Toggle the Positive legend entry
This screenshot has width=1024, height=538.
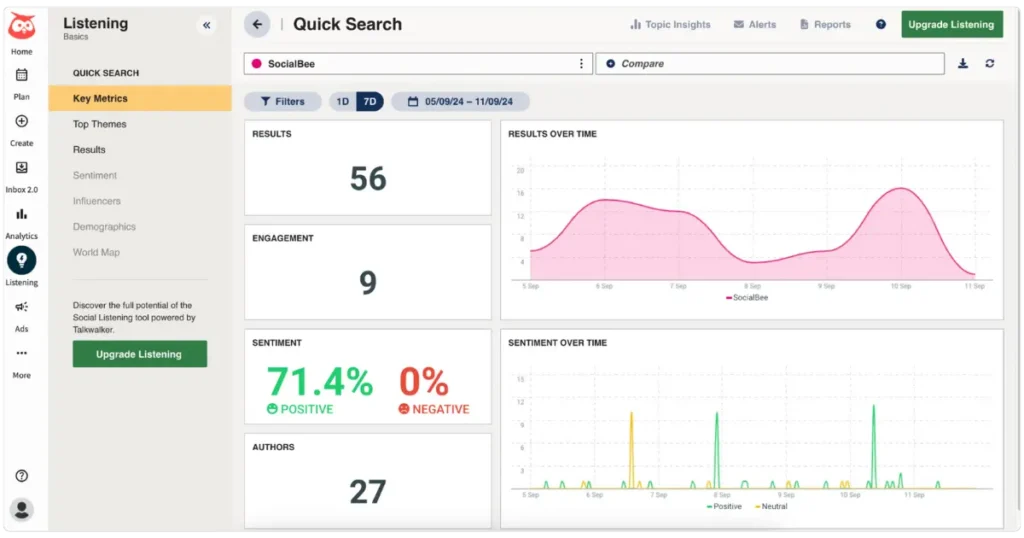(x=724, y=507)
